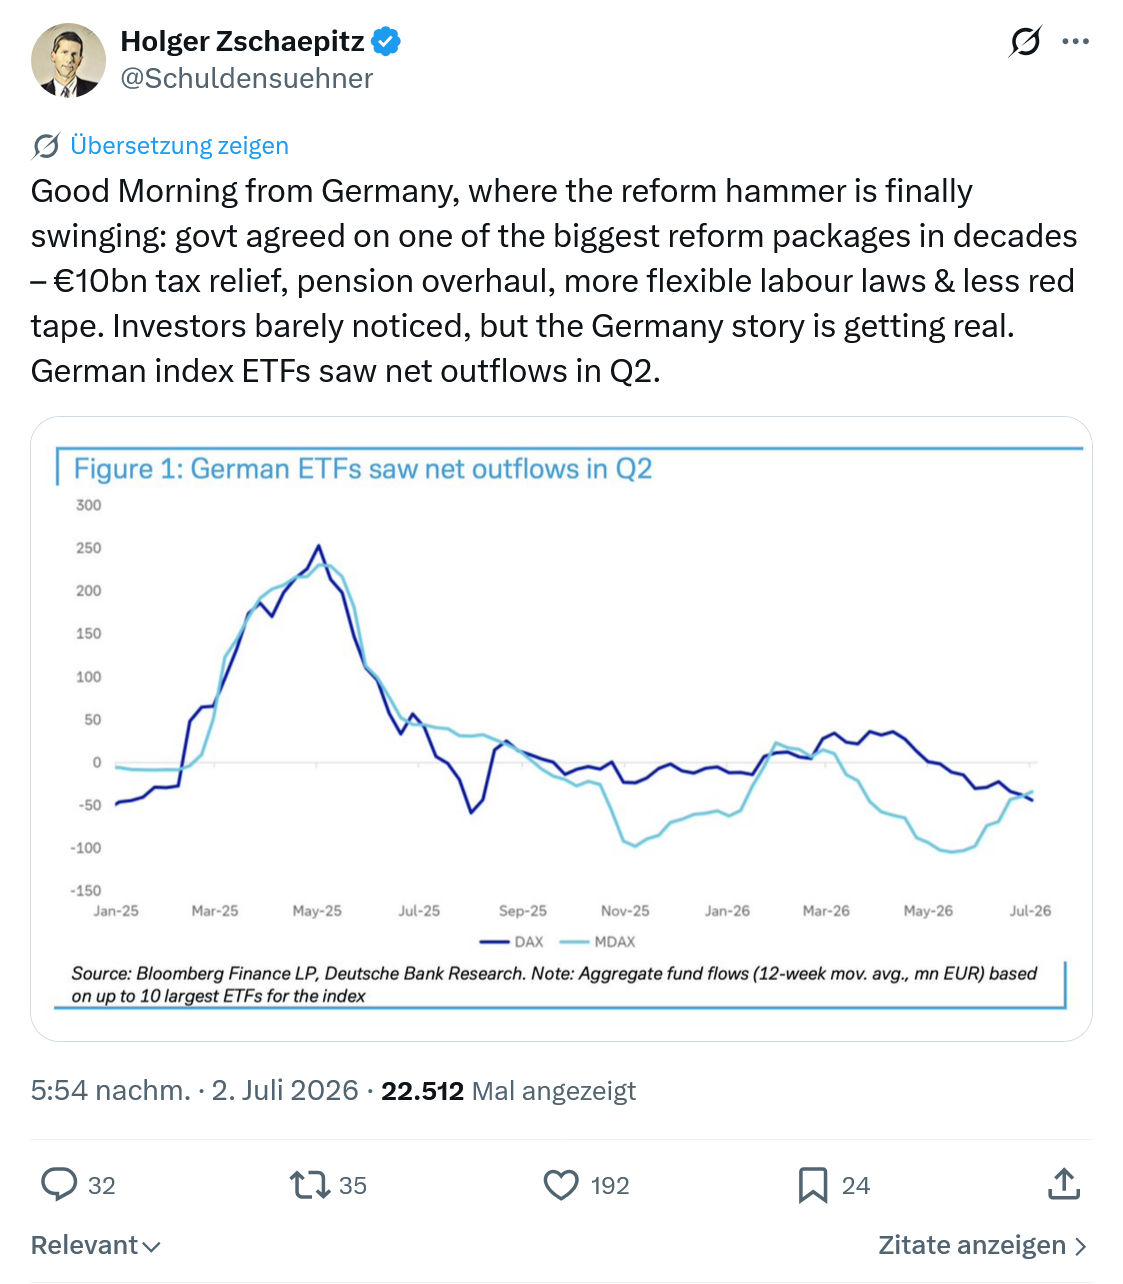Open Holger Zschaepitz profile avatar
1123x1284 pixels.
click(x=68, y=60)
